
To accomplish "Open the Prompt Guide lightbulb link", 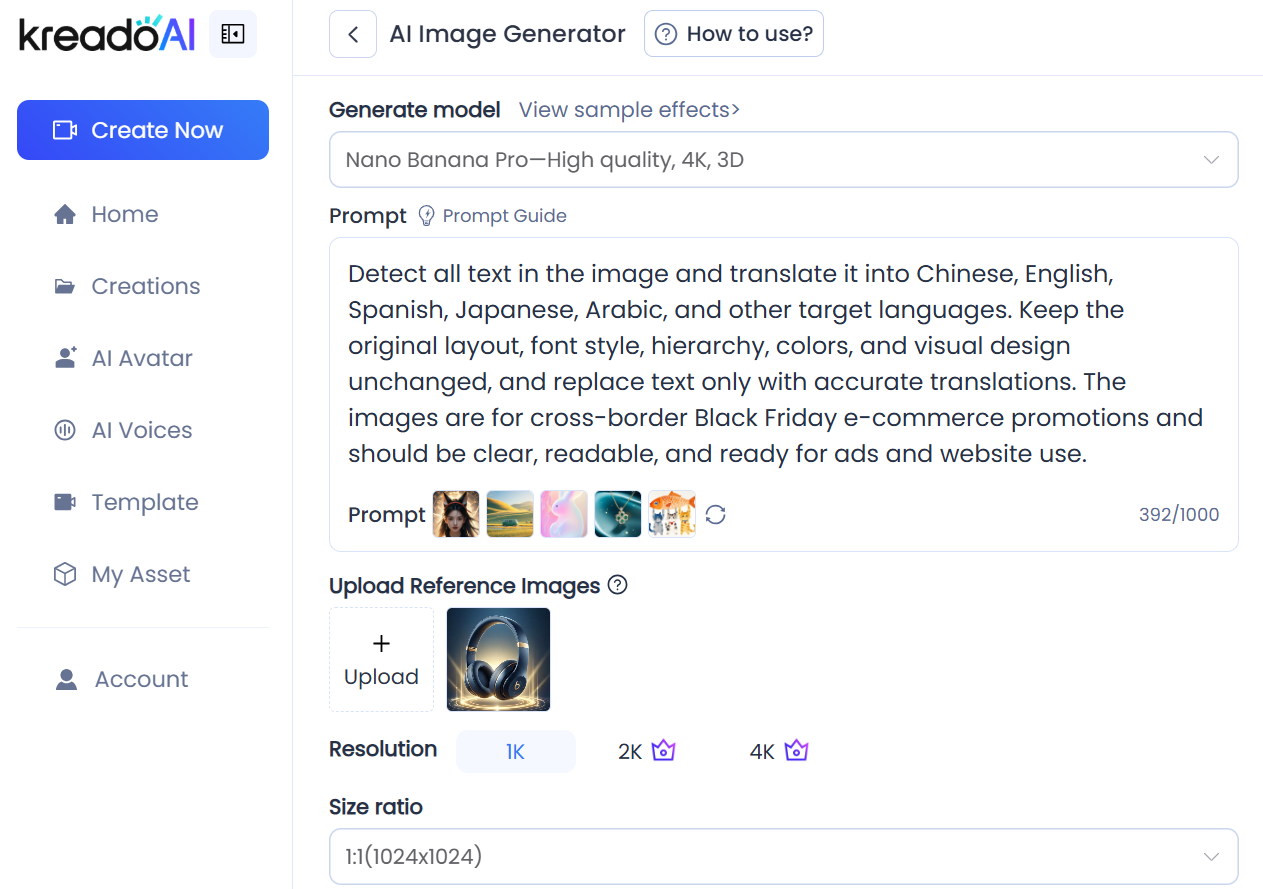I will click(x=493, y=216).
